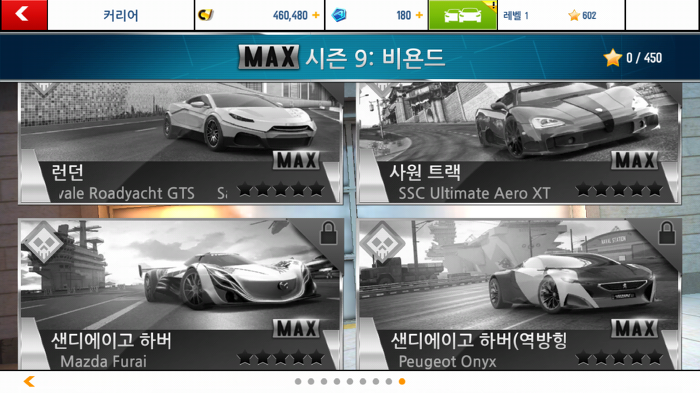Click the Peugeot Onyx car name
The height and width of the screenshot is (393, 700).
pyautogui.click(x=447, y=361)
